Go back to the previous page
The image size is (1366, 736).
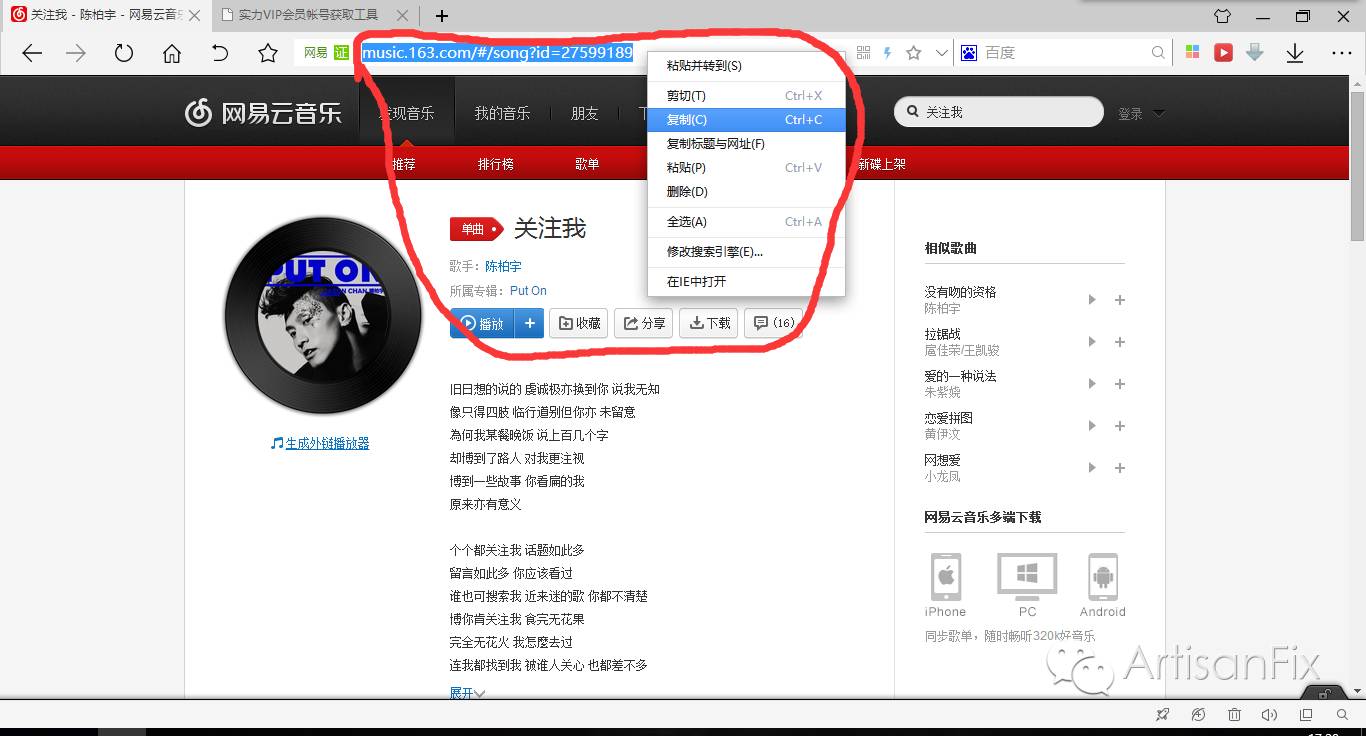pyautogui.click(x=32, y=54)
